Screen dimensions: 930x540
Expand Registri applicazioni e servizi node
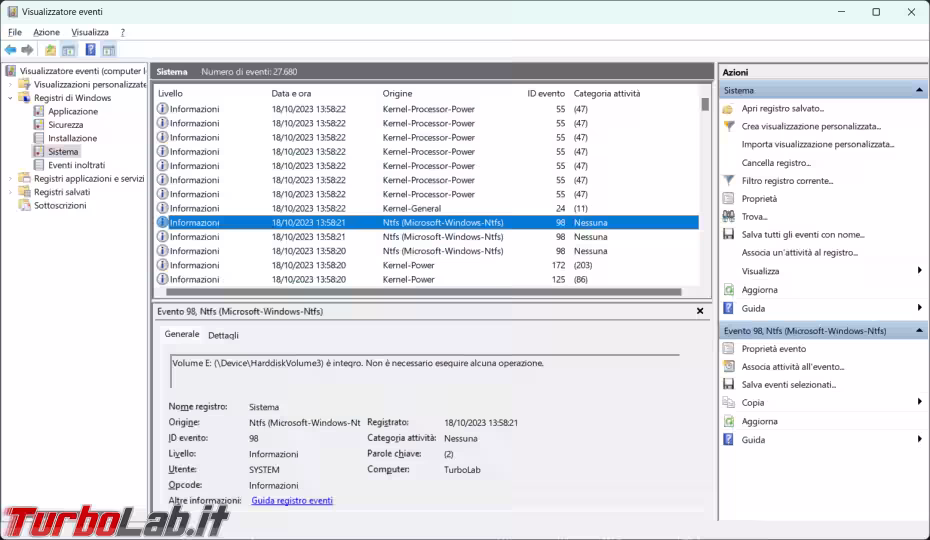(10, 178)
